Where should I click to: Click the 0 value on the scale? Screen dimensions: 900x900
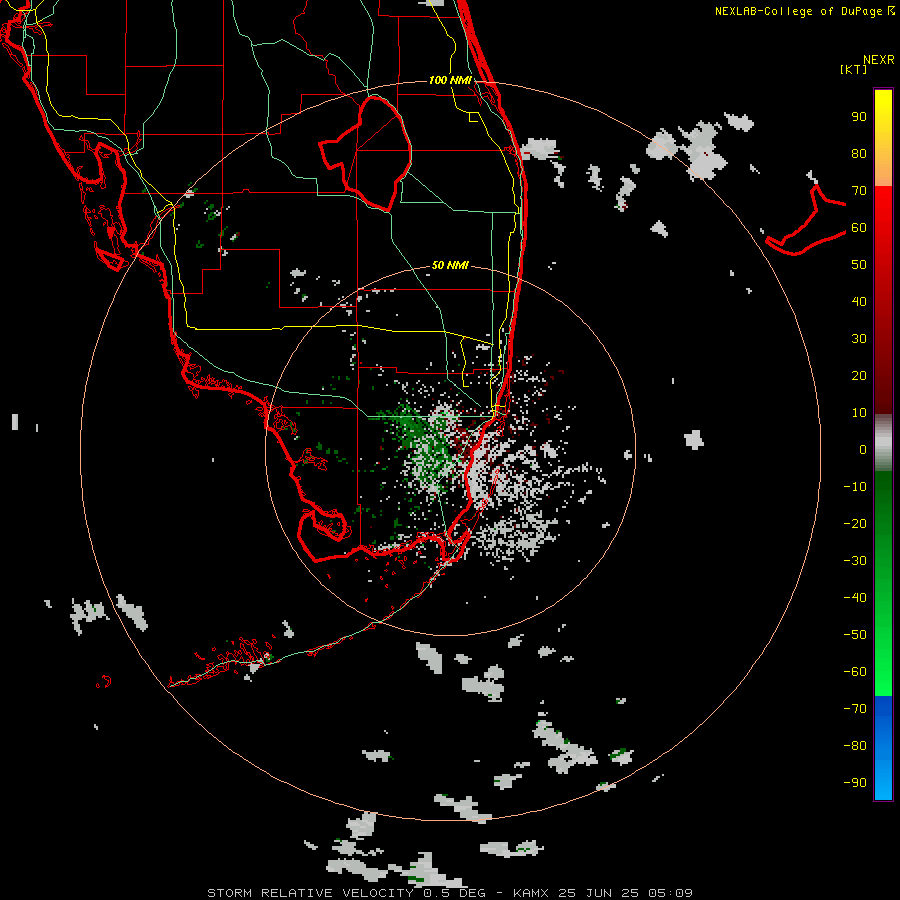[863, 449]
